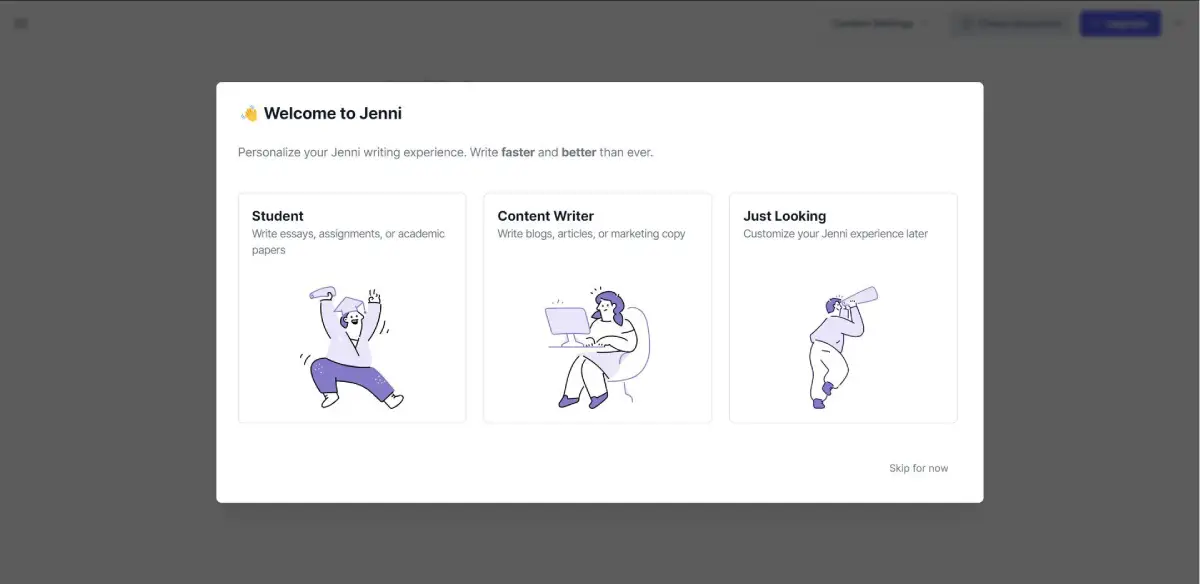Select "Write blogs, articles, or marketing copy" text
The height and width of the screenshot is (584, 1200).
coord(591,234)
